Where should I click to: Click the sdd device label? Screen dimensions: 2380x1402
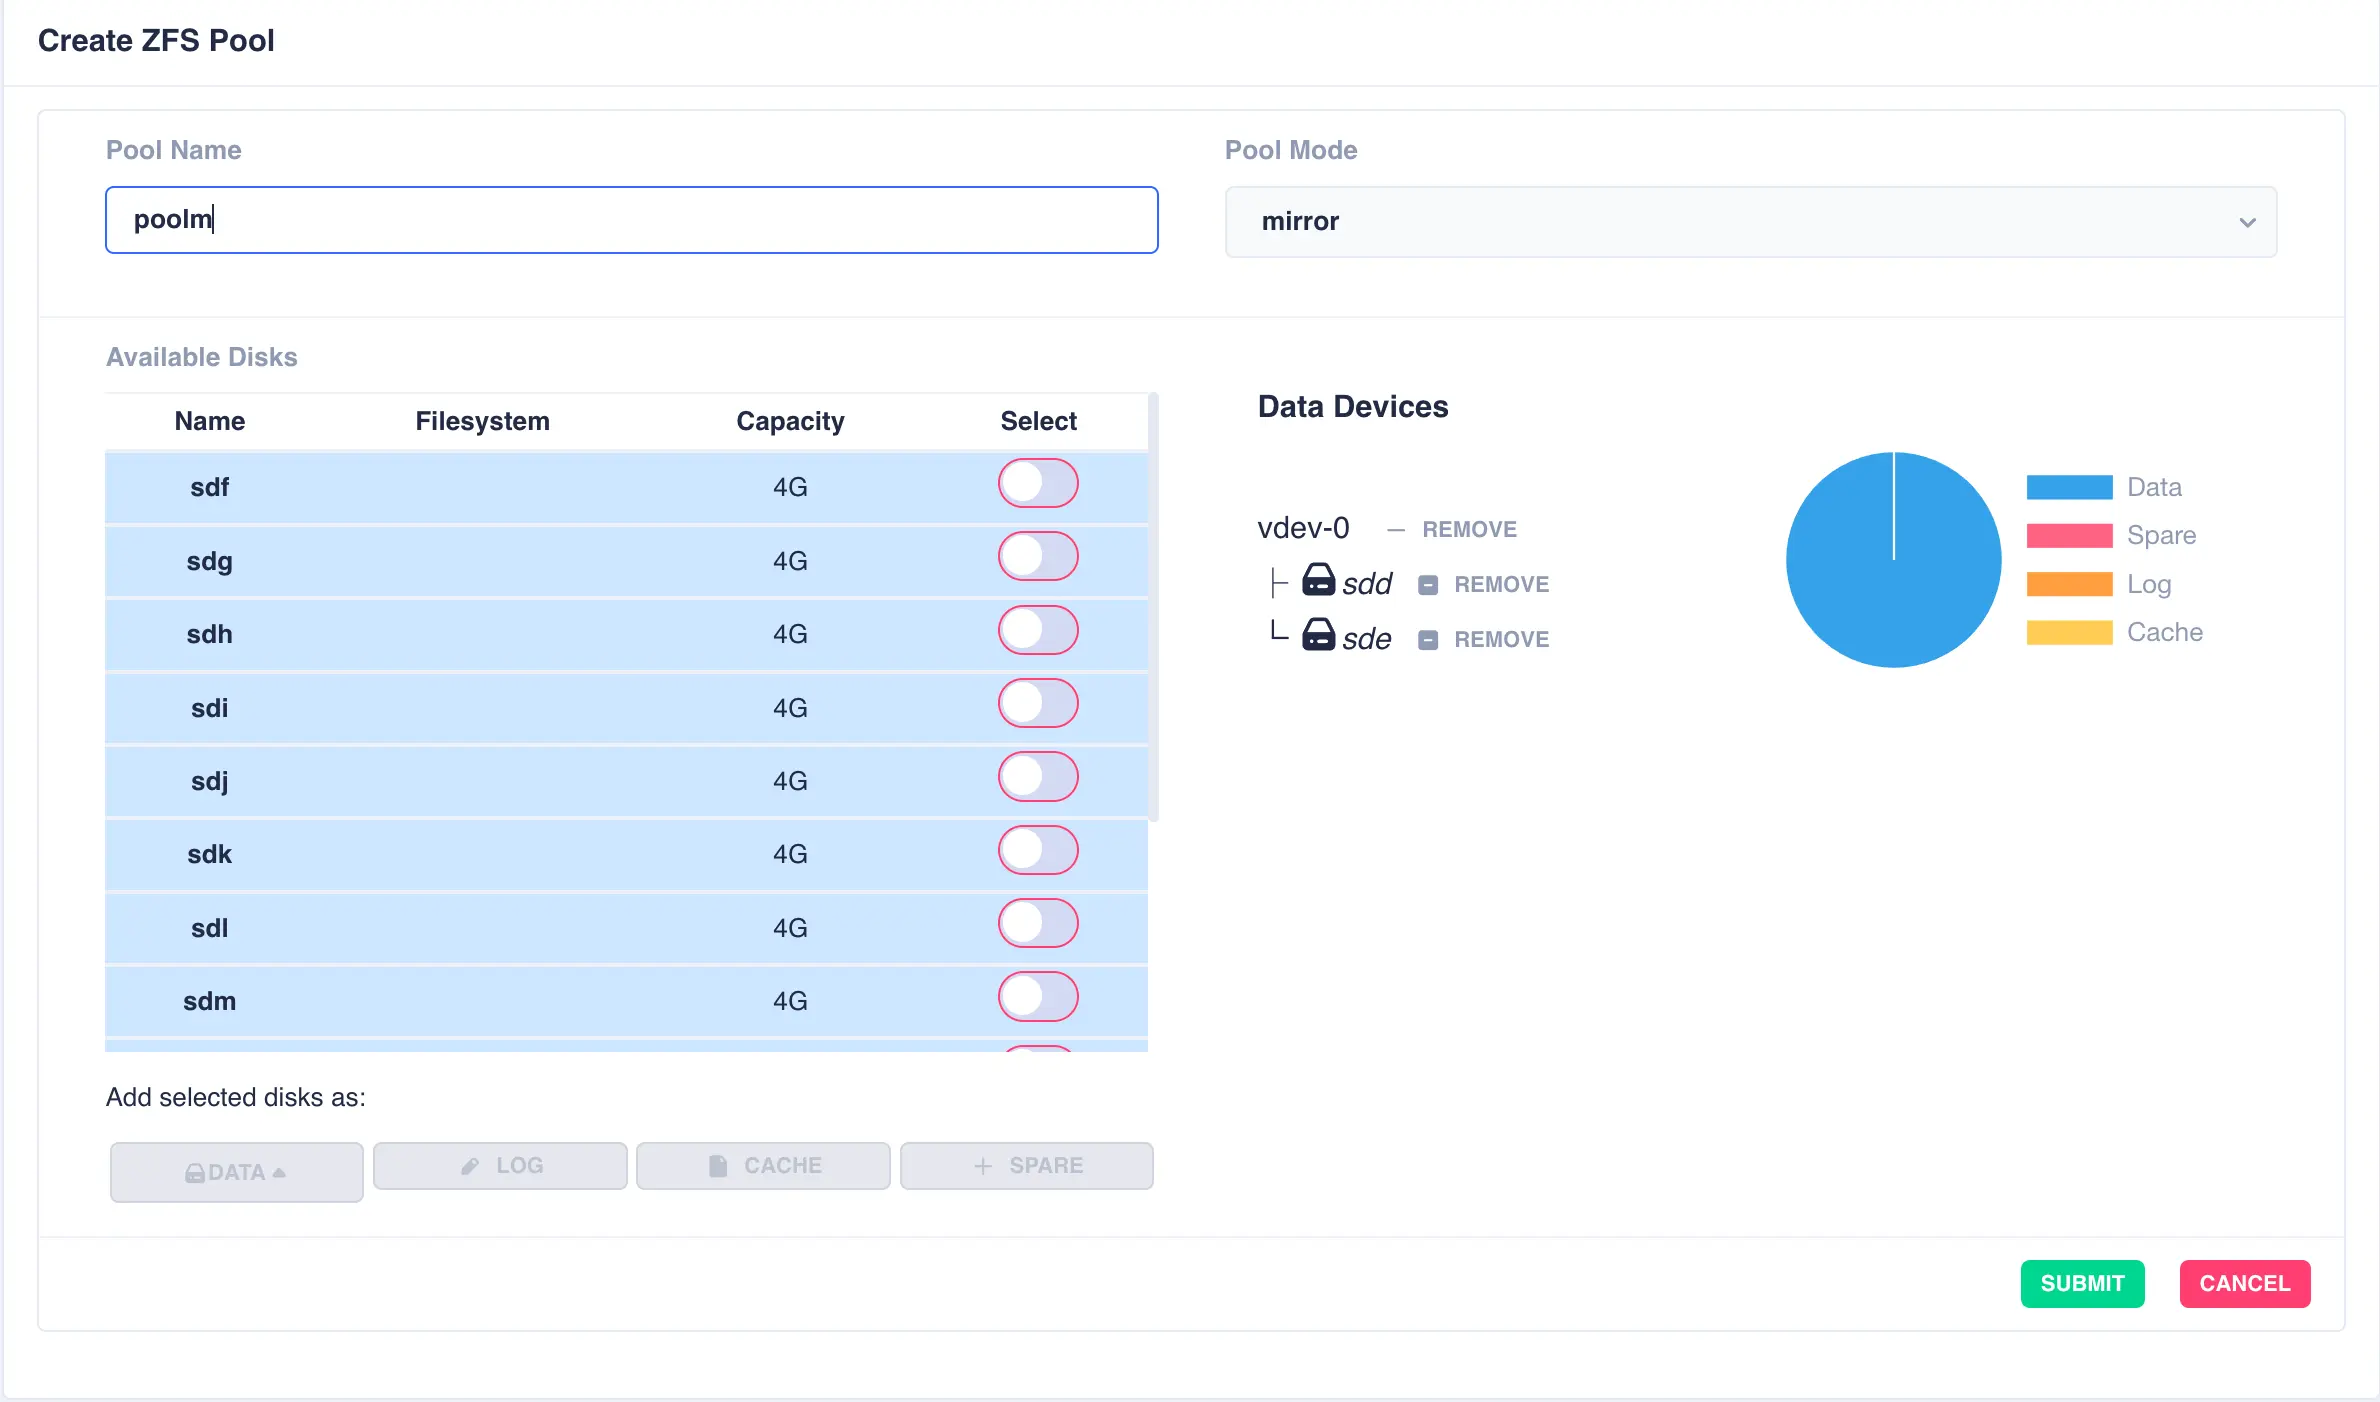(1367, 584)
